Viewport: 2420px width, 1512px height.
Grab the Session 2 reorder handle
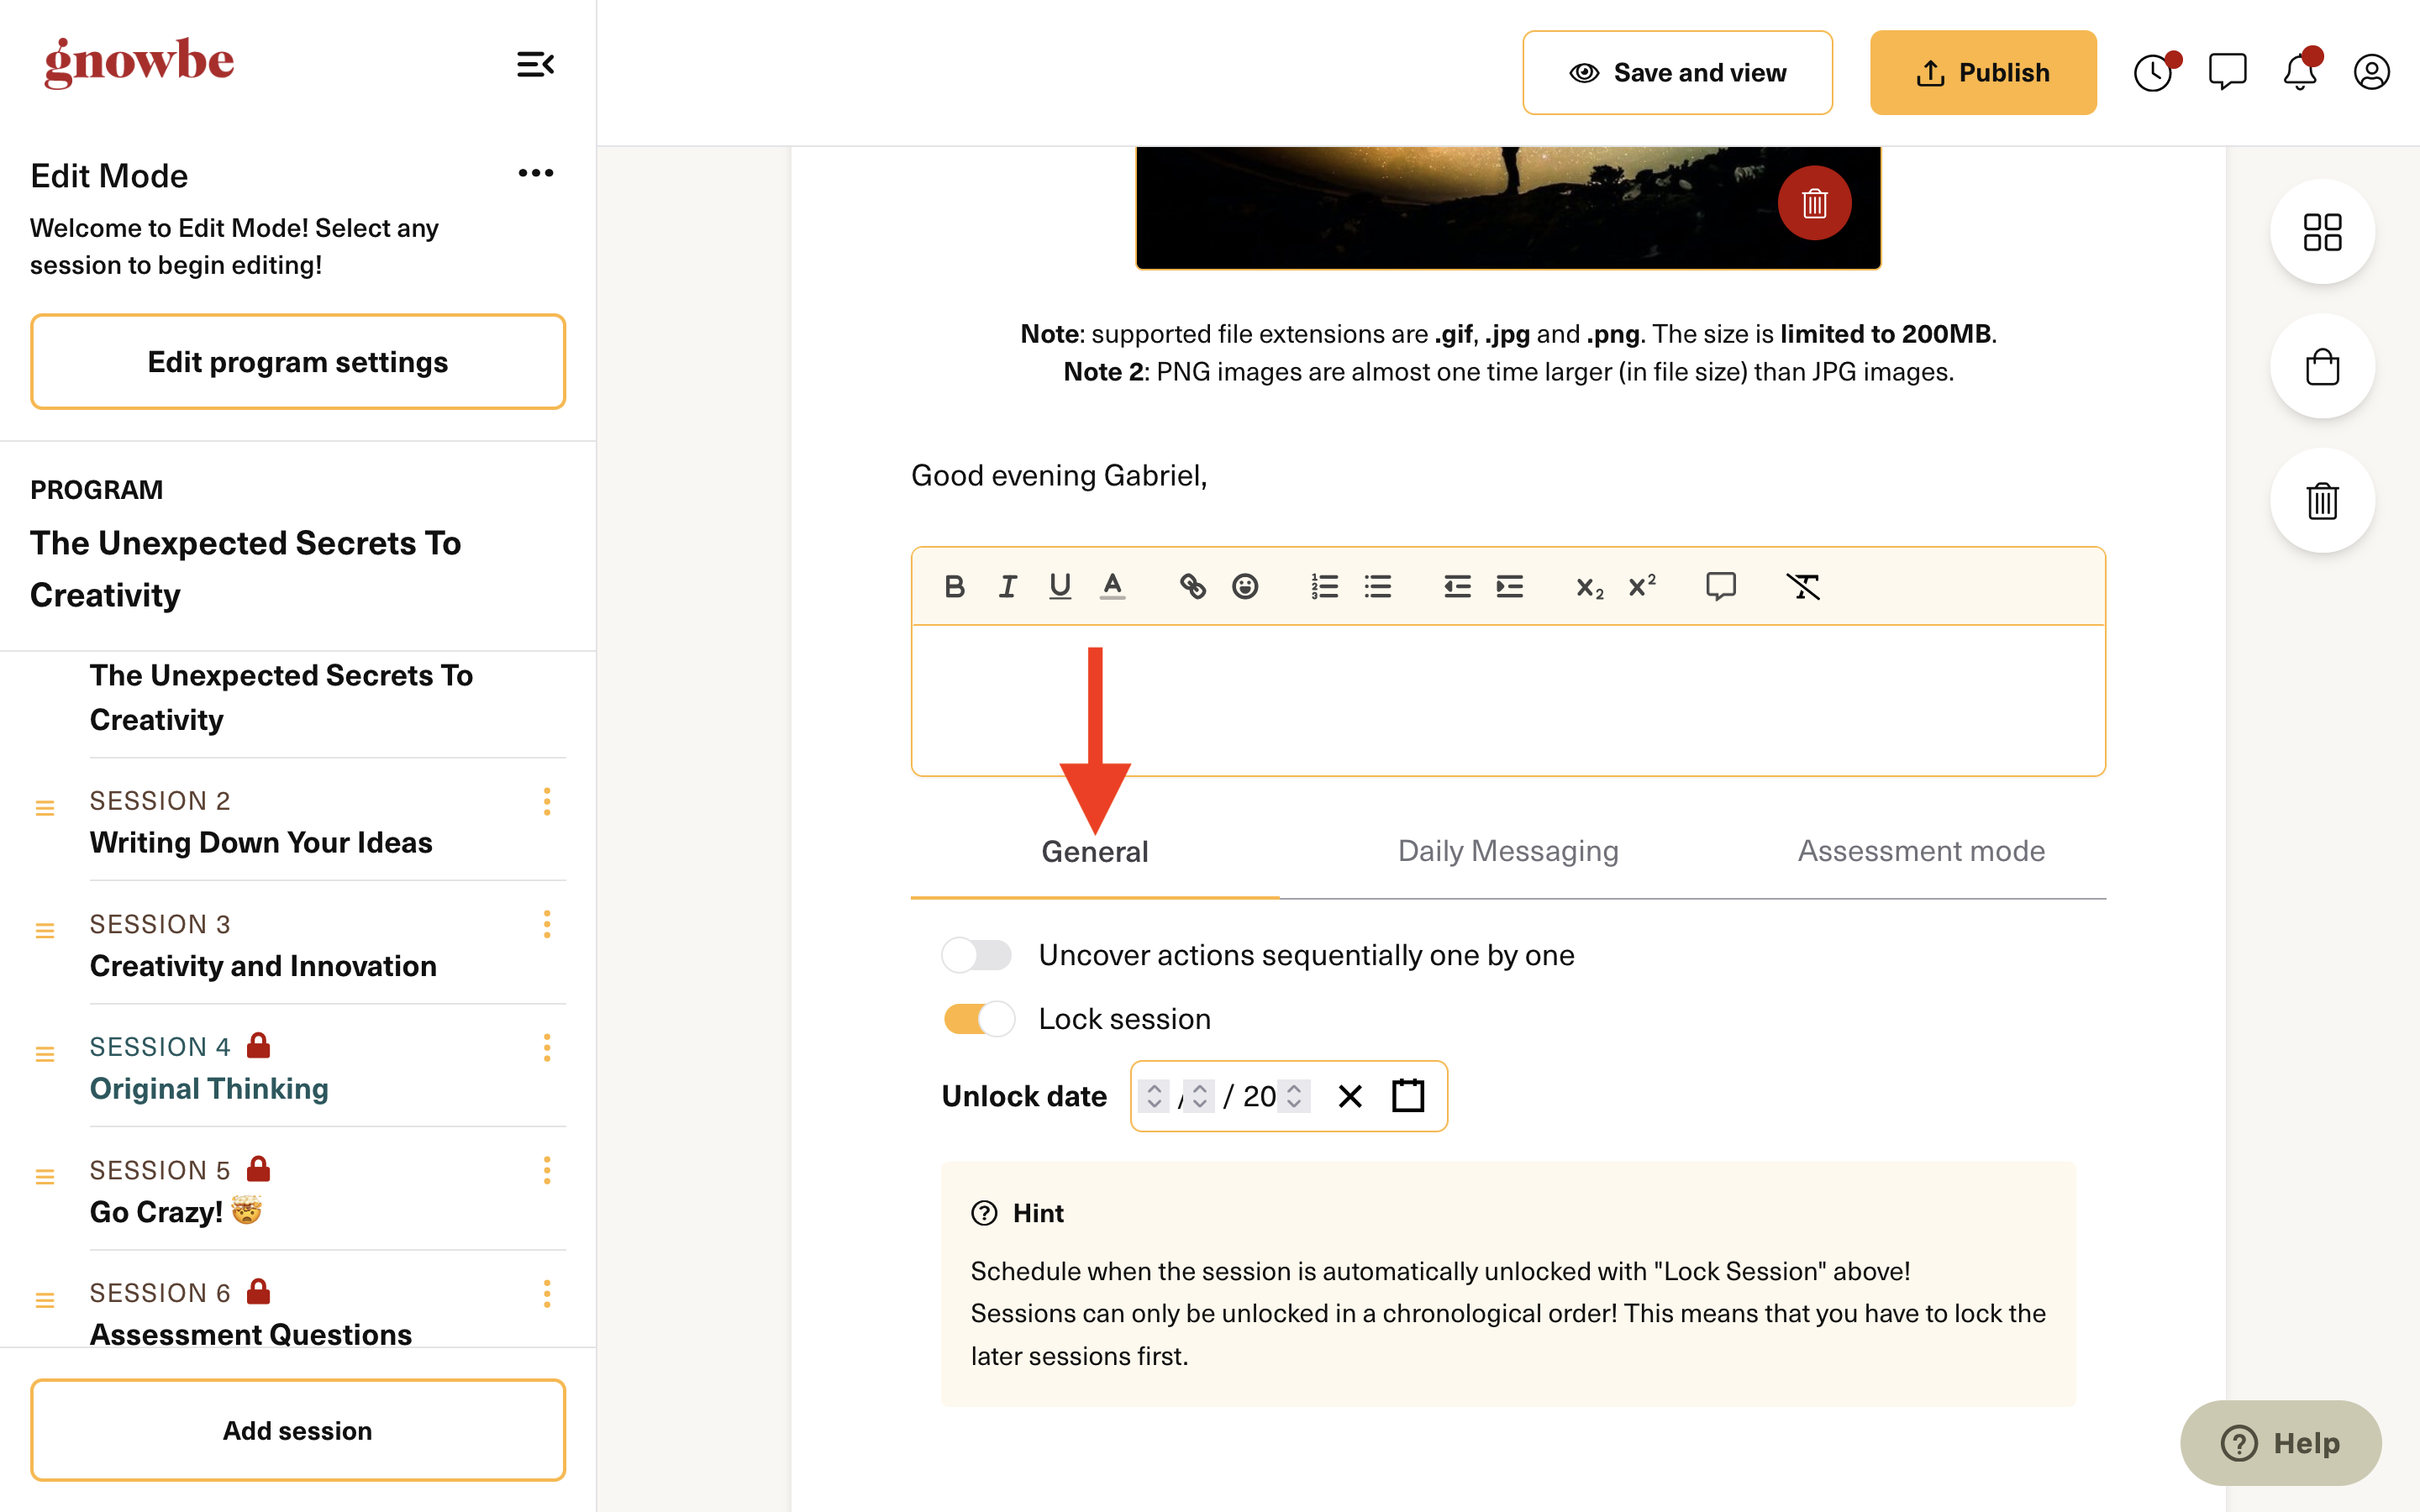(45, 807)
